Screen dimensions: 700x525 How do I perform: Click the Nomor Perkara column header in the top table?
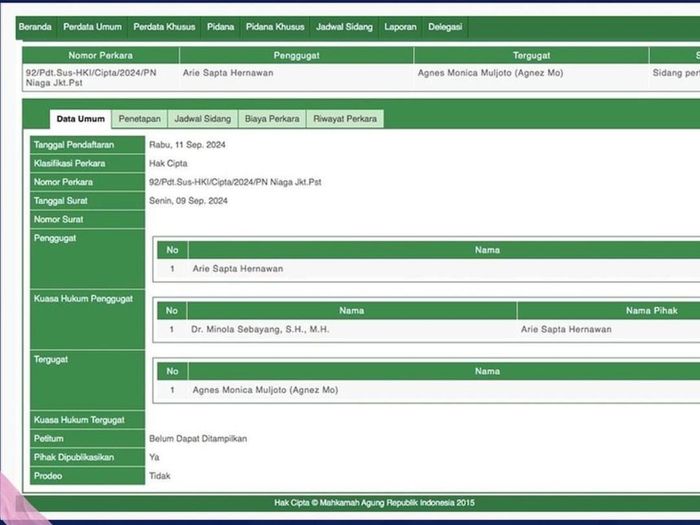[100, 56]
